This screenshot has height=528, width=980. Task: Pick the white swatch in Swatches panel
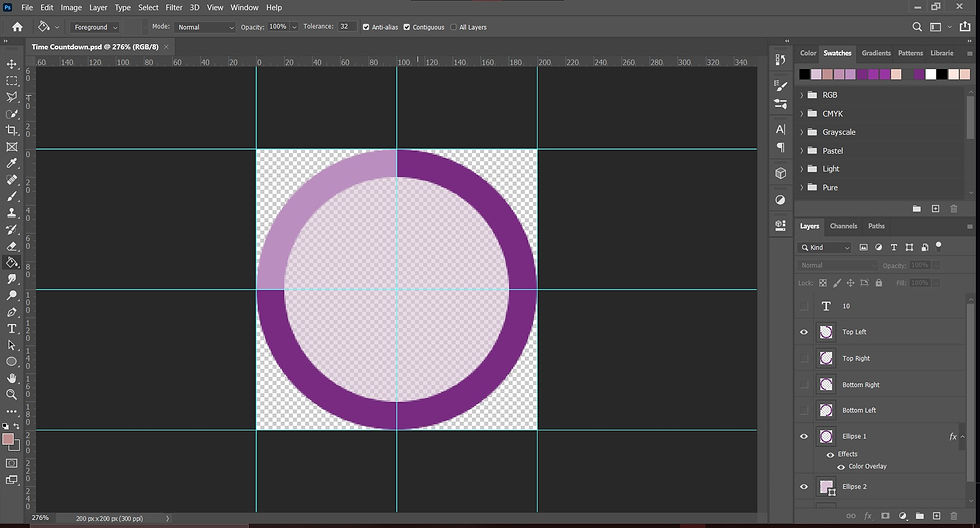(x=931, y=74)
